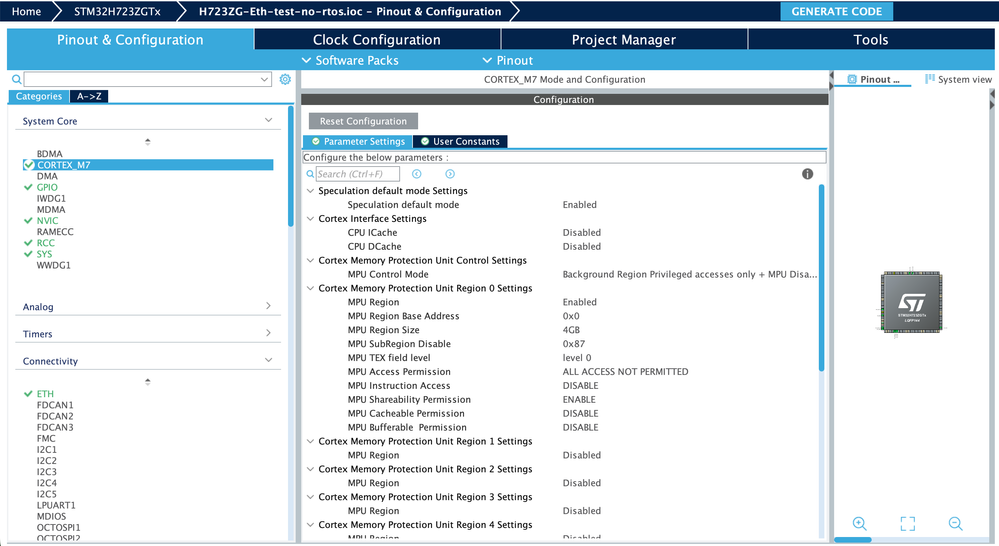This screenshot has height=546, width=999.
Task: Click the CPU ICache Disabled value
Action: 582,233
